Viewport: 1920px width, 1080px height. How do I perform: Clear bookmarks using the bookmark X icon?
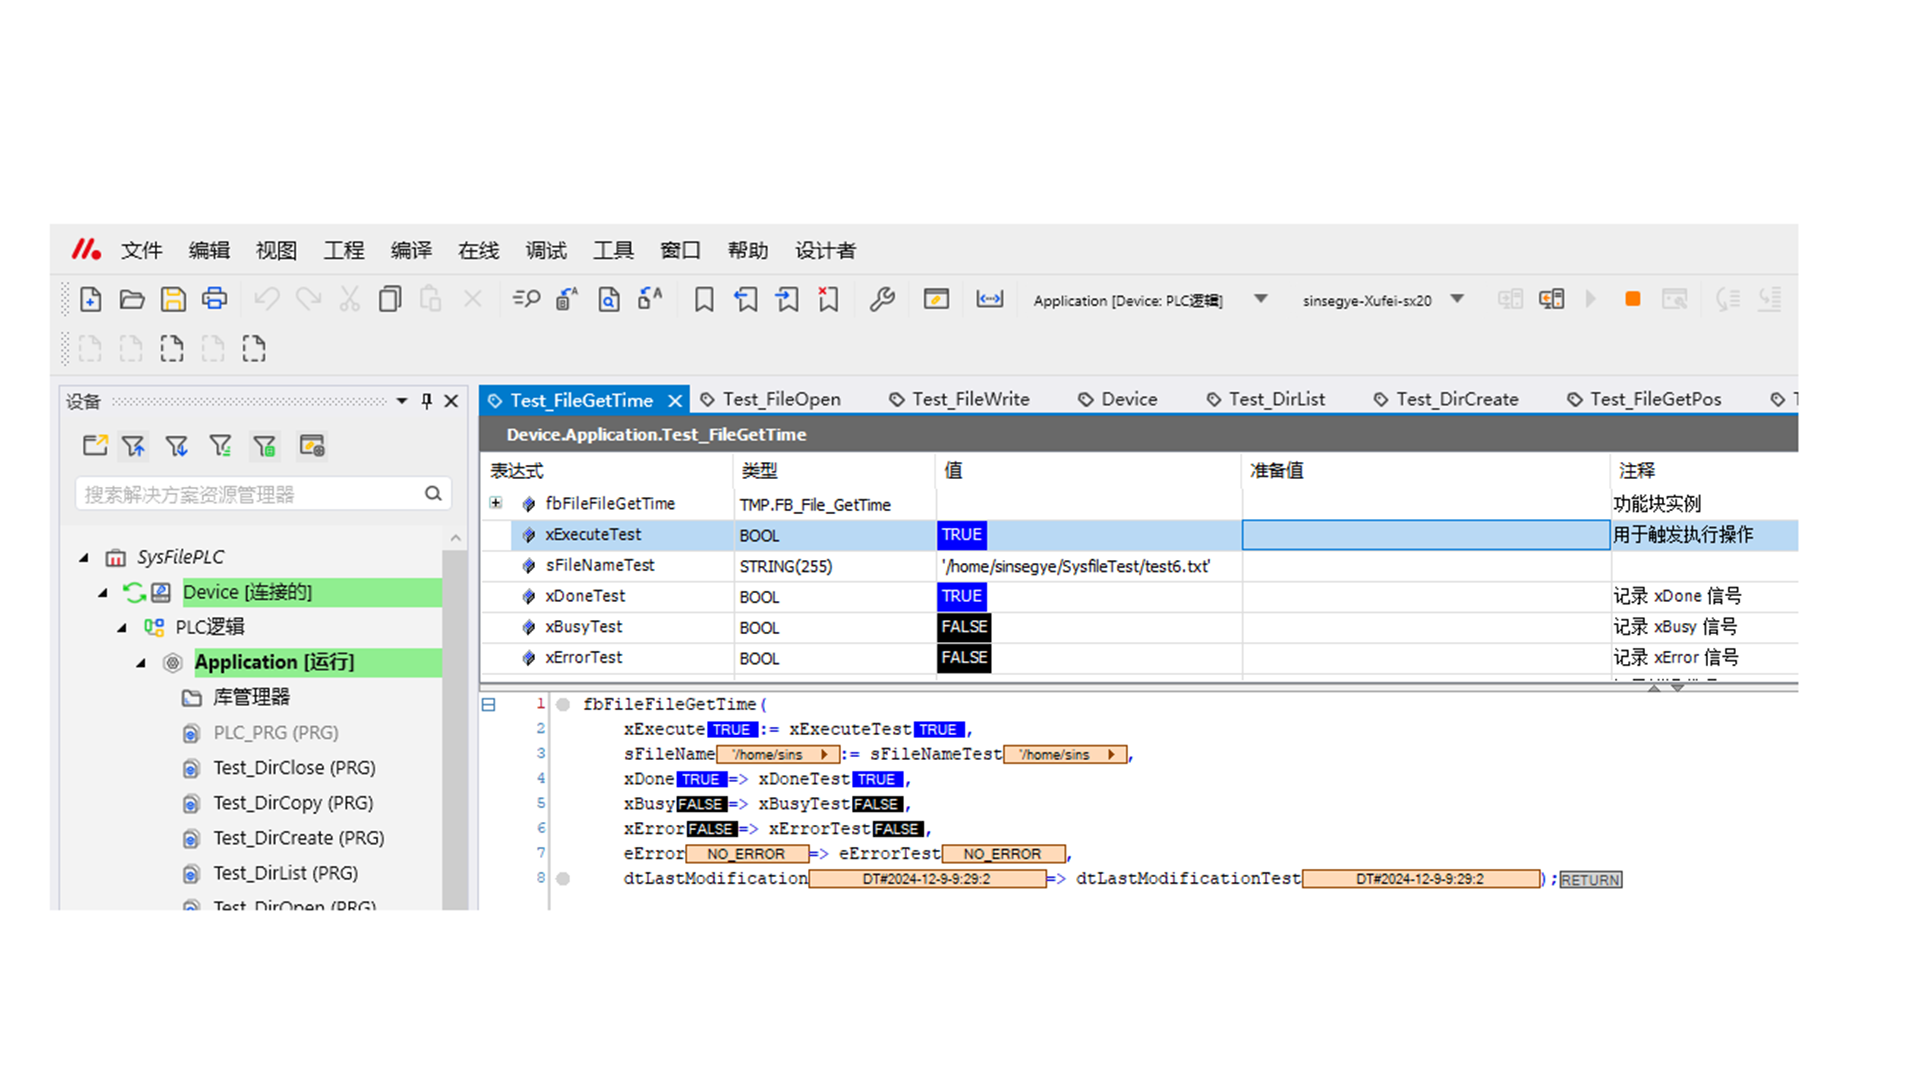[x=828, y=299]
